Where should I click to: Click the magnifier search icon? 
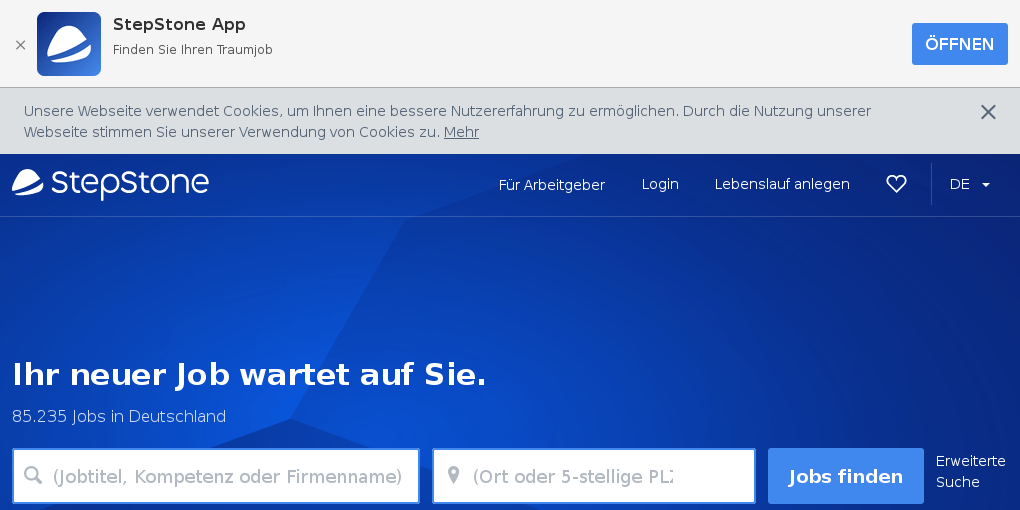(x=33, y=475)
